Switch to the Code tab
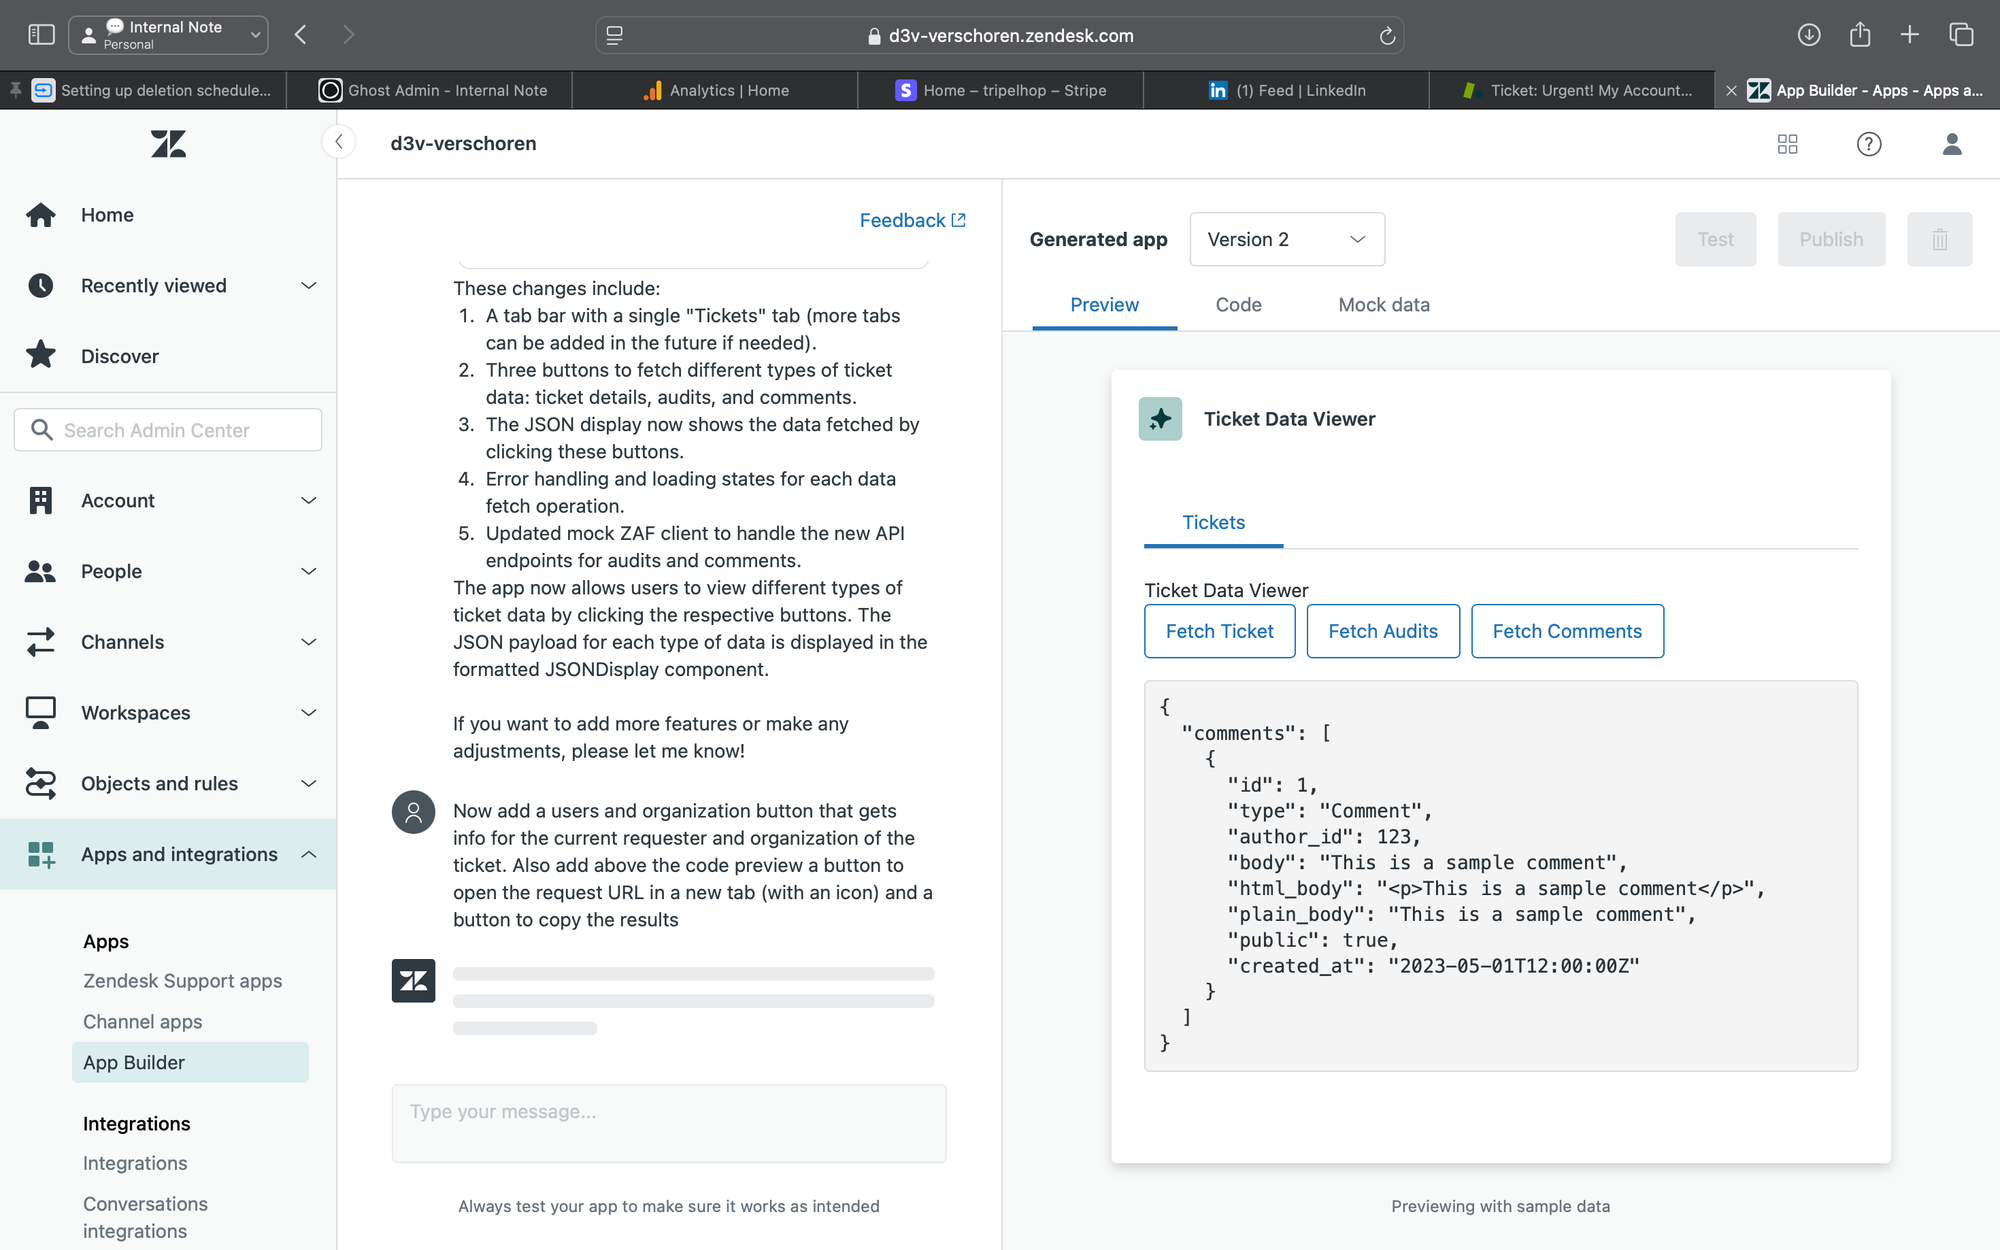The width and height of the screenshot is (2000, 1250). (x=1238, y=305)
